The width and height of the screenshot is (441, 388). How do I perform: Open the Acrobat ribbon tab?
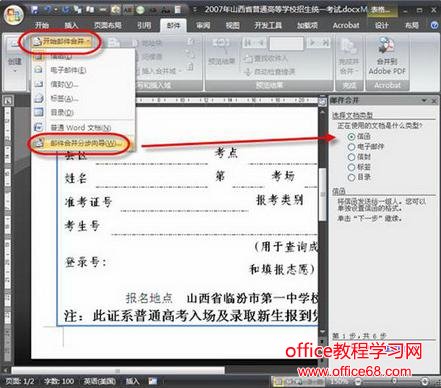(346, 25)
